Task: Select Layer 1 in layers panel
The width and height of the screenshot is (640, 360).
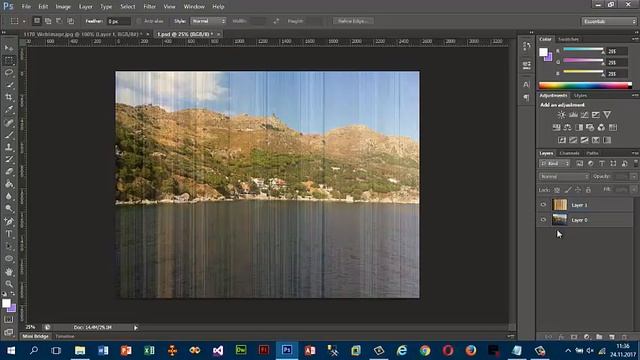Action: click(585, 205)
